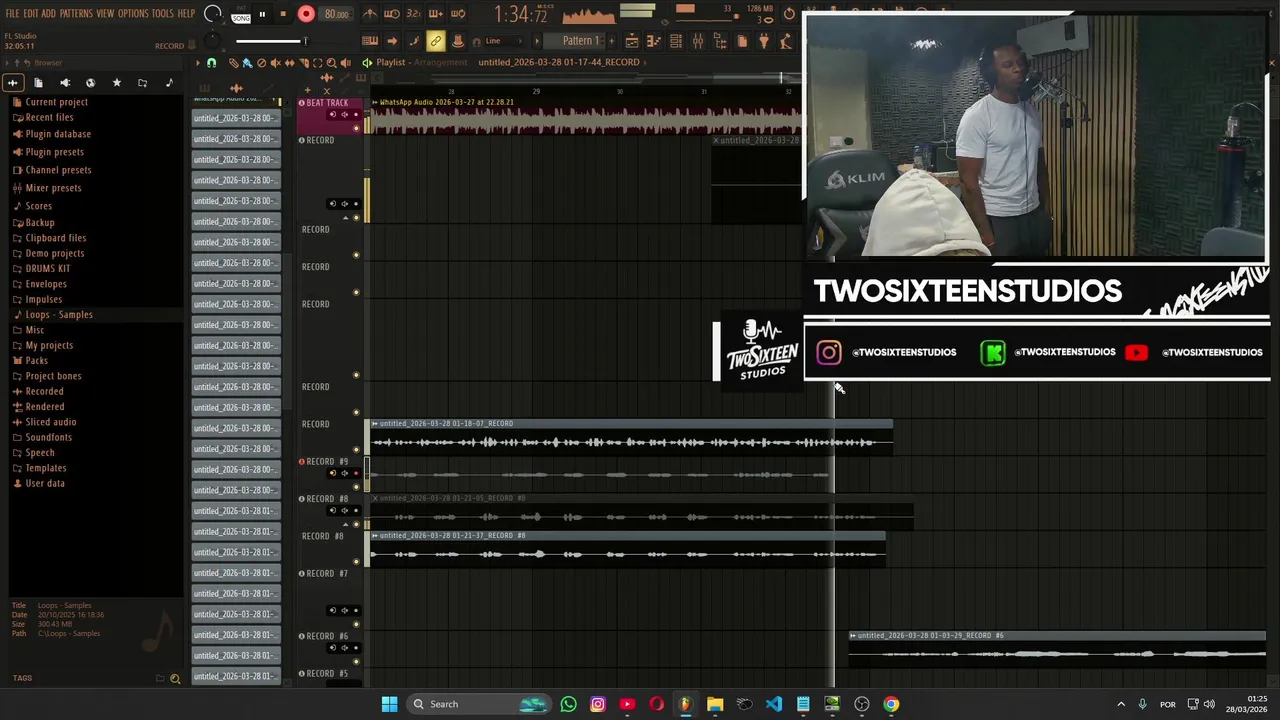
Task: Open browser web globe tab icon
Action: click(x=90, y=83)
